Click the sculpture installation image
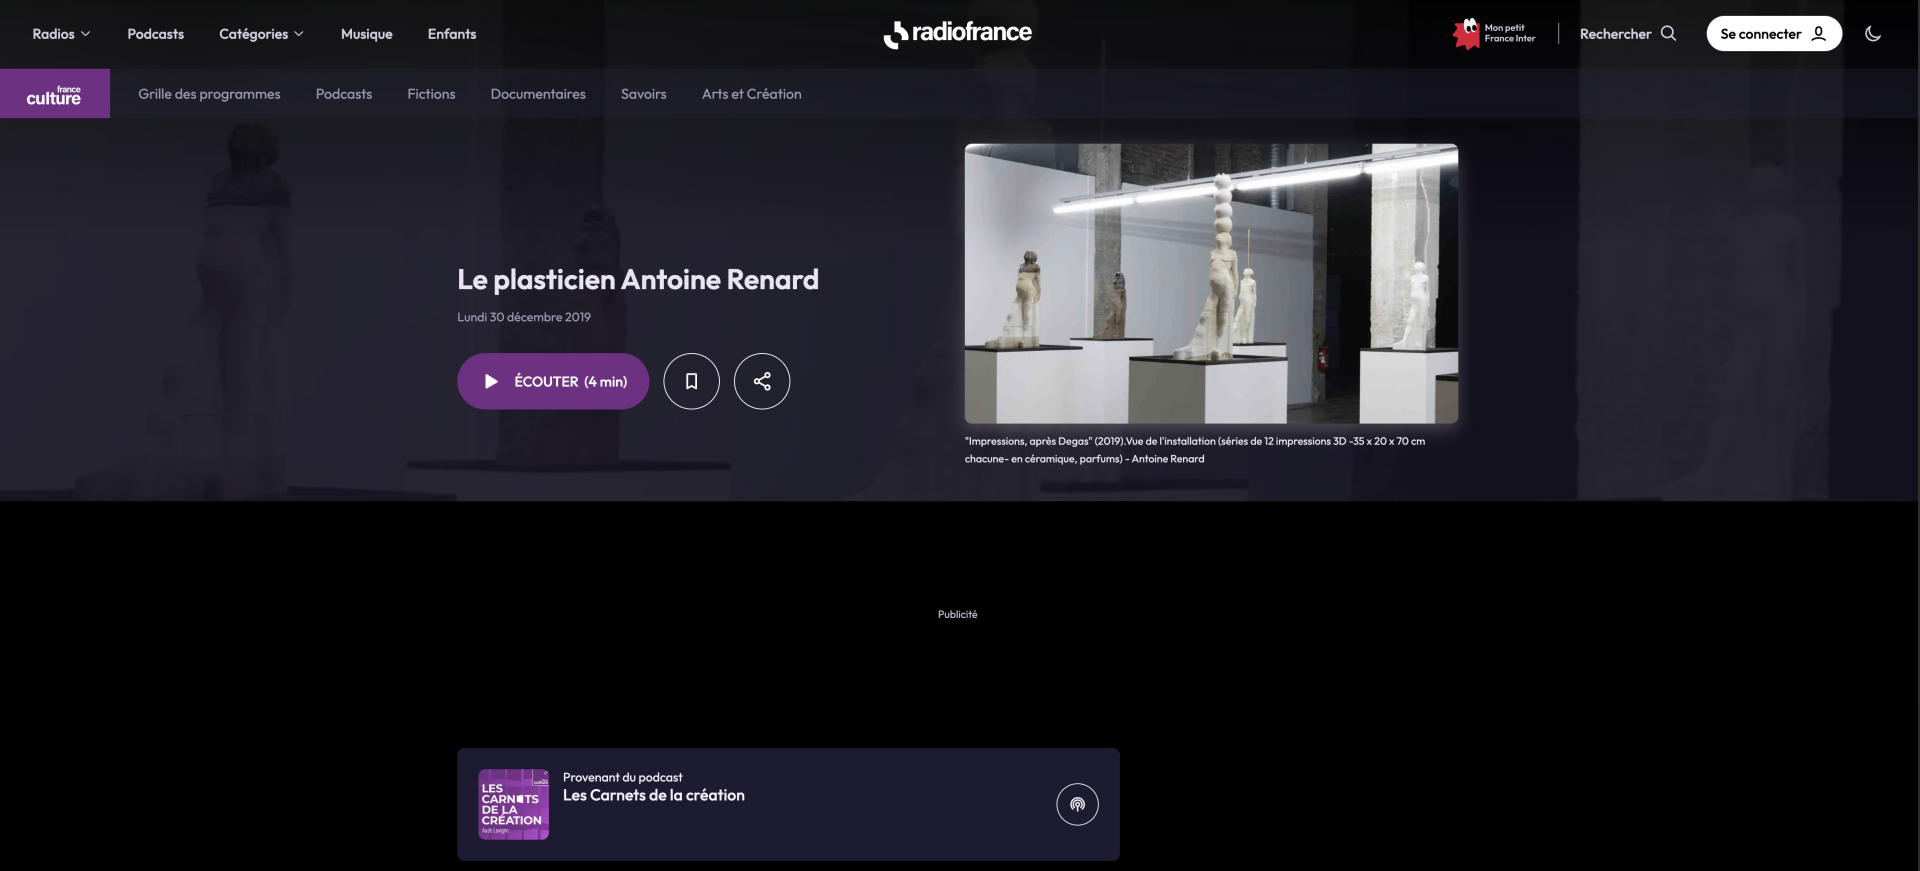 tap(1211, 284)
